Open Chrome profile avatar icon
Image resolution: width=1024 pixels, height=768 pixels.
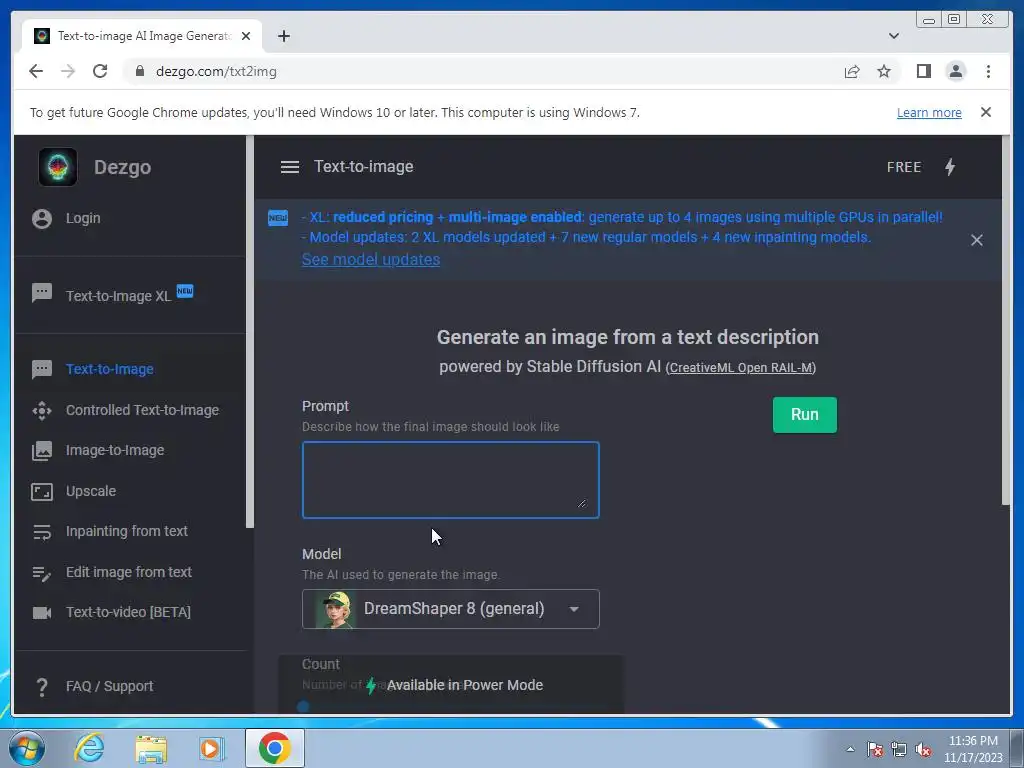955,71
